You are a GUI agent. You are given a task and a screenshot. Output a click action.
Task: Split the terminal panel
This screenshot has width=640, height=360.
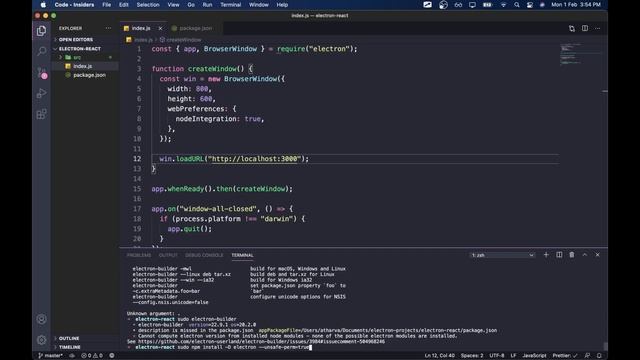559,255
